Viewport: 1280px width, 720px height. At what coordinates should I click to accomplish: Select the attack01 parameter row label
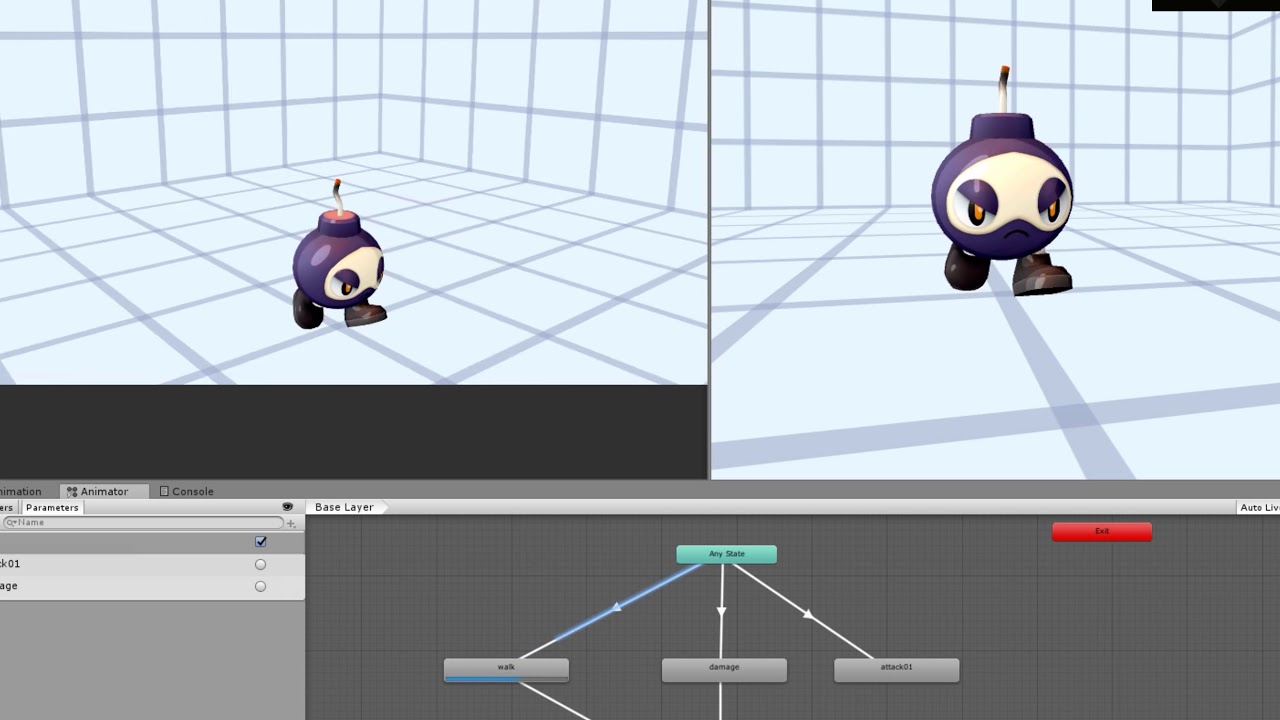point(10,564)
